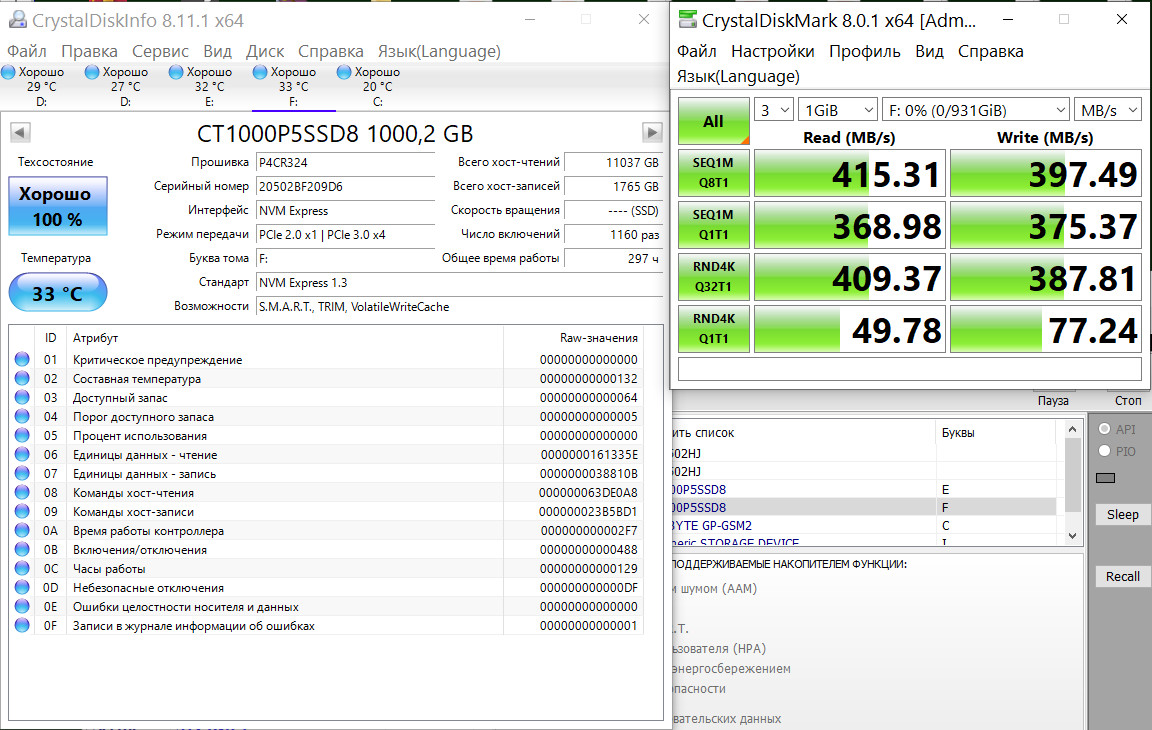1152x730 pixels.
Task: Click the empty comment field in CrystalDiskMark
Action: click(x=910, y=369)
